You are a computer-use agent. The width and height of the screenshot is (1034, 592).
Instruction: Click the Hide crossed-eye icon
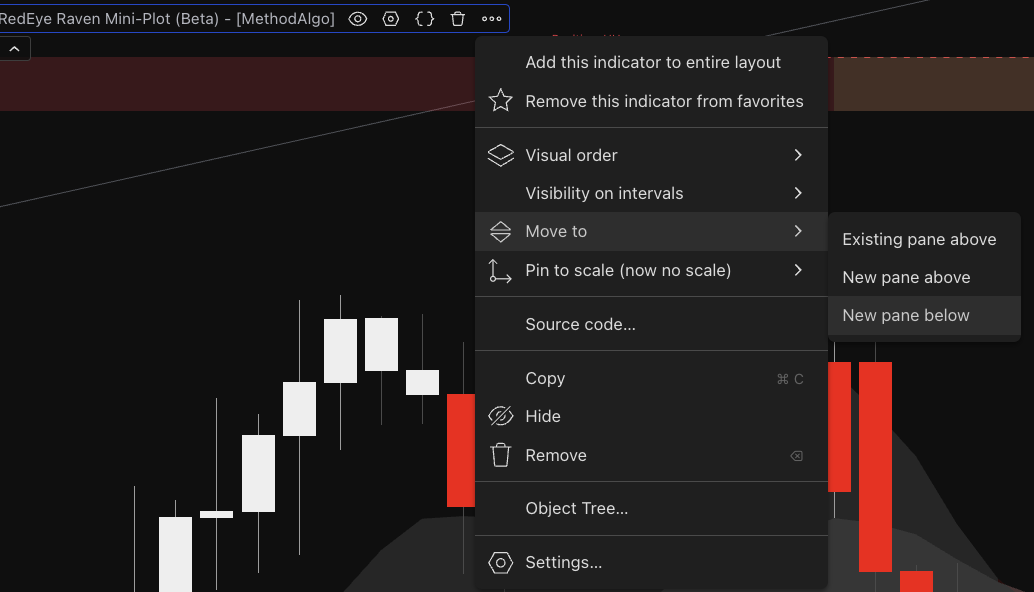tap(500, 416)
